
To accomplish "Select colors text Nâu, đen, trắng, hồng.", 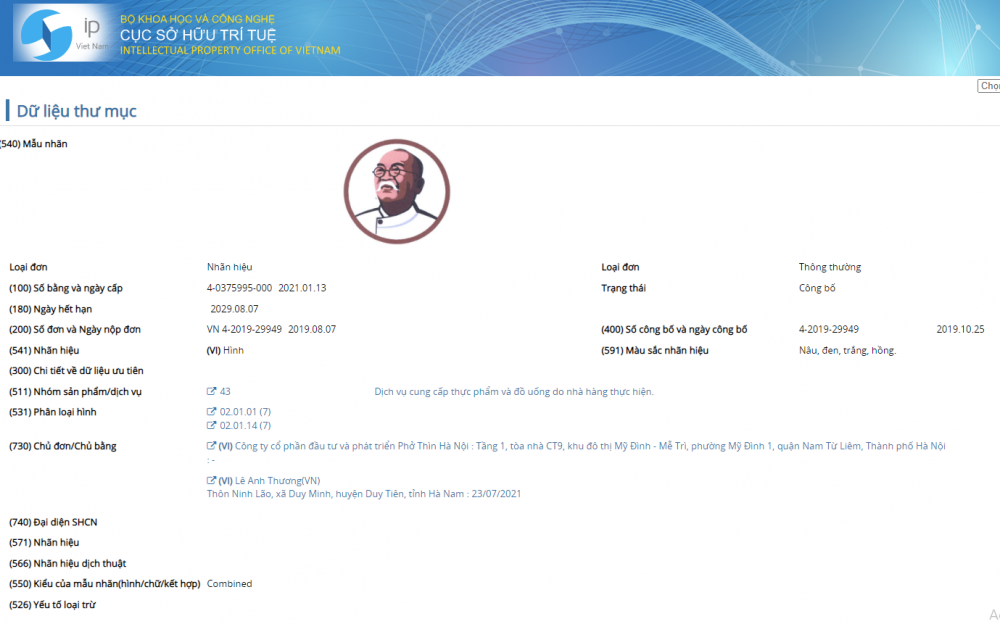I will pyautogui.click(x=848, y=350).
